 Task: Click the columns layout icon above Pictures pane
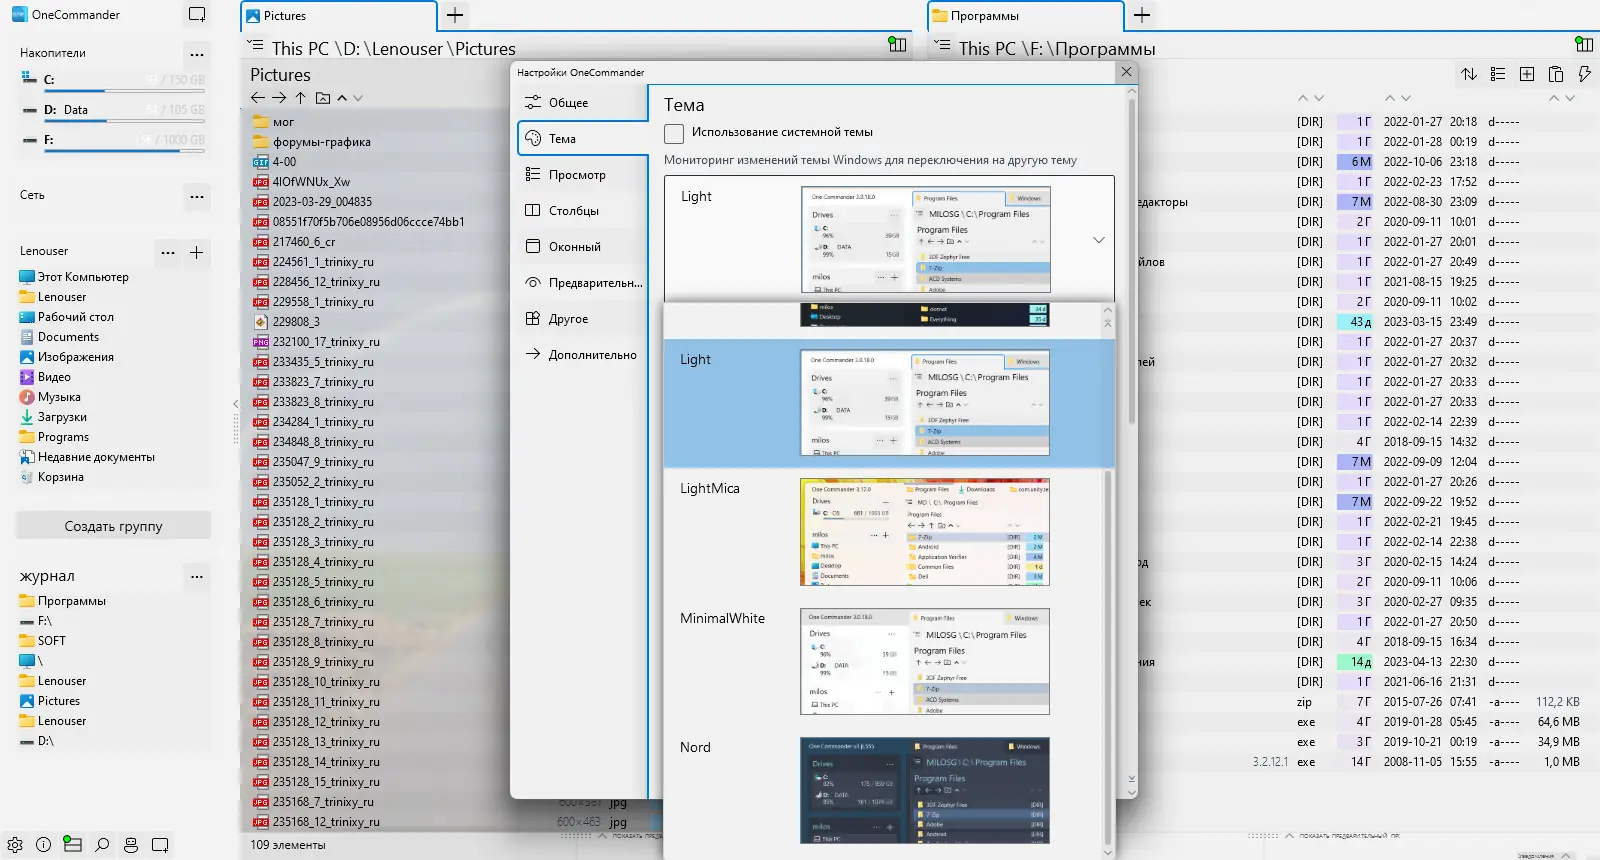[x=897, y=44]
